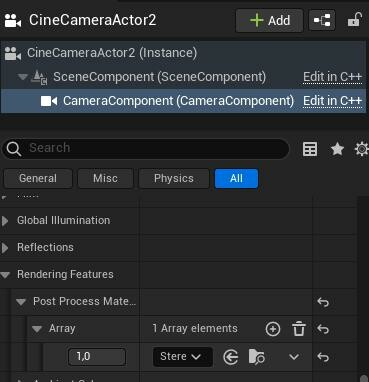Toggle the details panel lock icon
Image resolution: width=369 pixels, height=382 pixels.
(355, 20)
